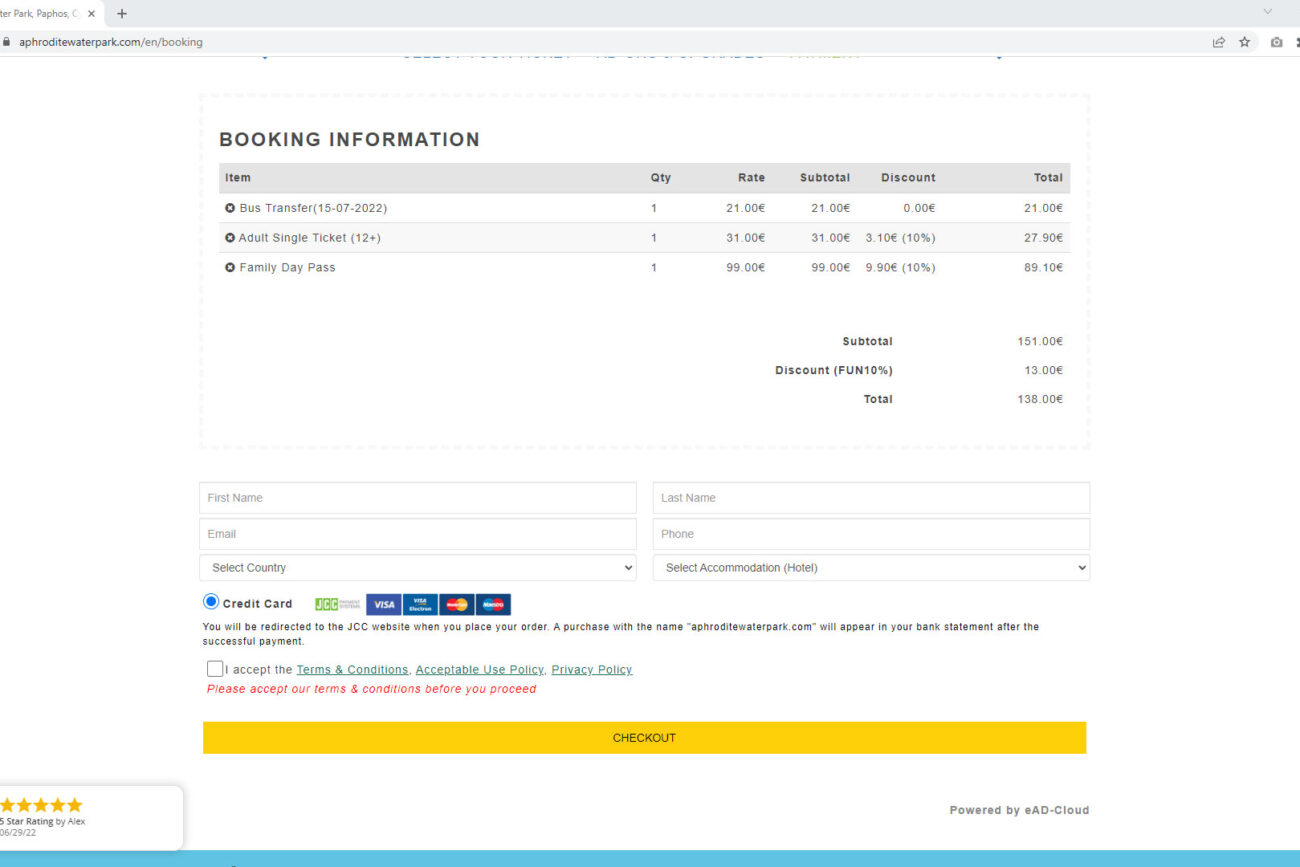The height and width of the screenshot is (867, 1300).
Task: Open the Select Country dropdown
Action: click(418, 568)
